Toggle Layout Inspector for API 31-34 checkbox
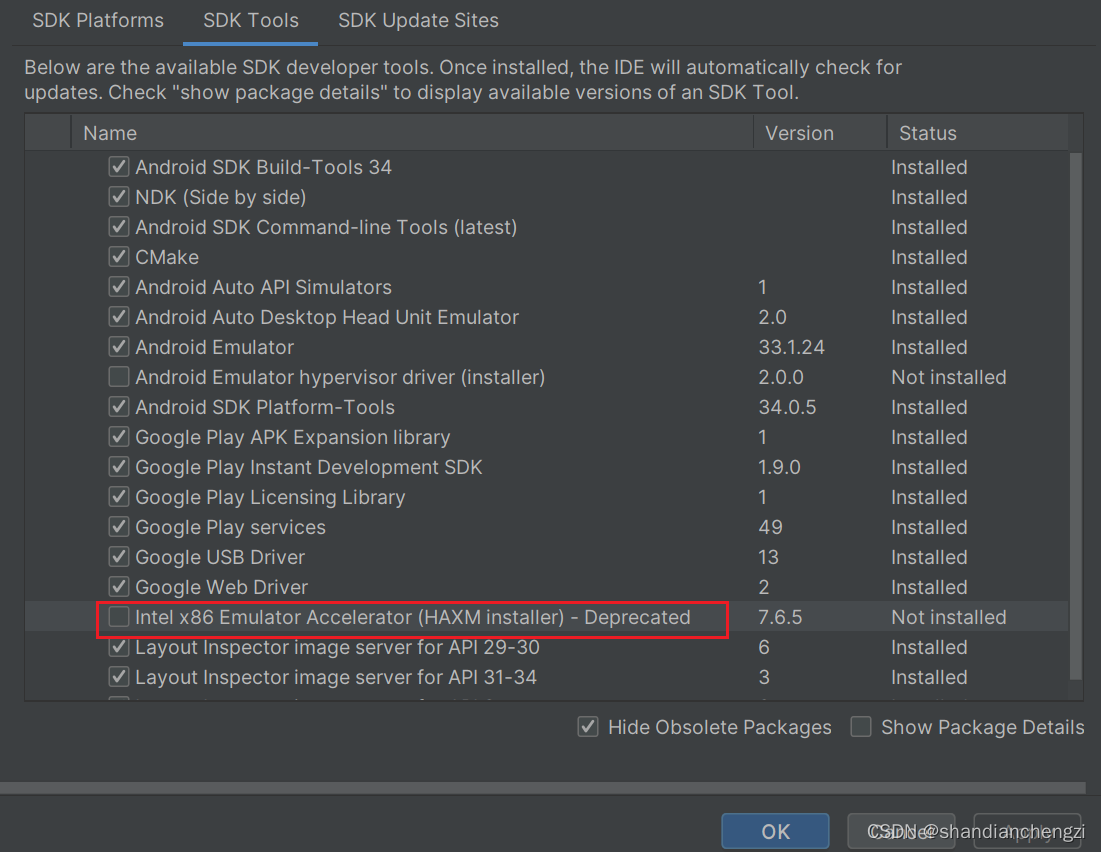1101x852 pixels. [x=119, y=677]
